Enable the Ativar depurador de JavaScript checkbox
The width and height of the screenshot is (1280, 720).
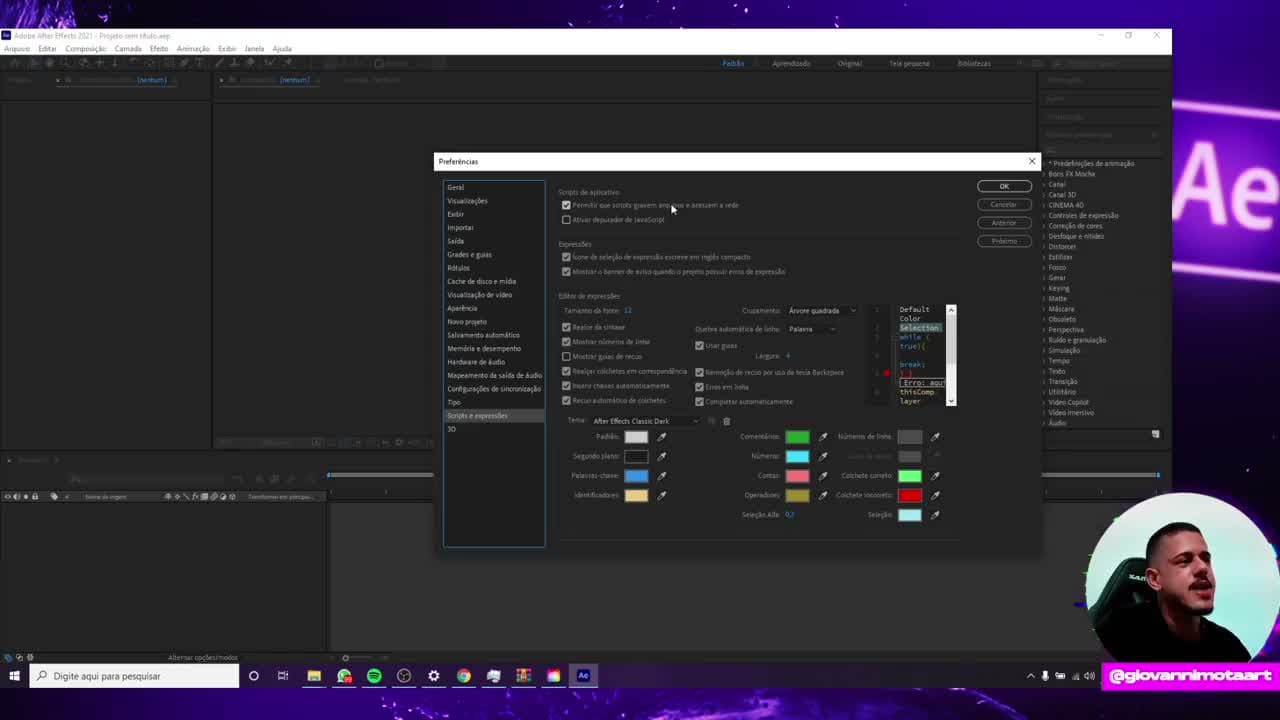click(x=566, y=220)
